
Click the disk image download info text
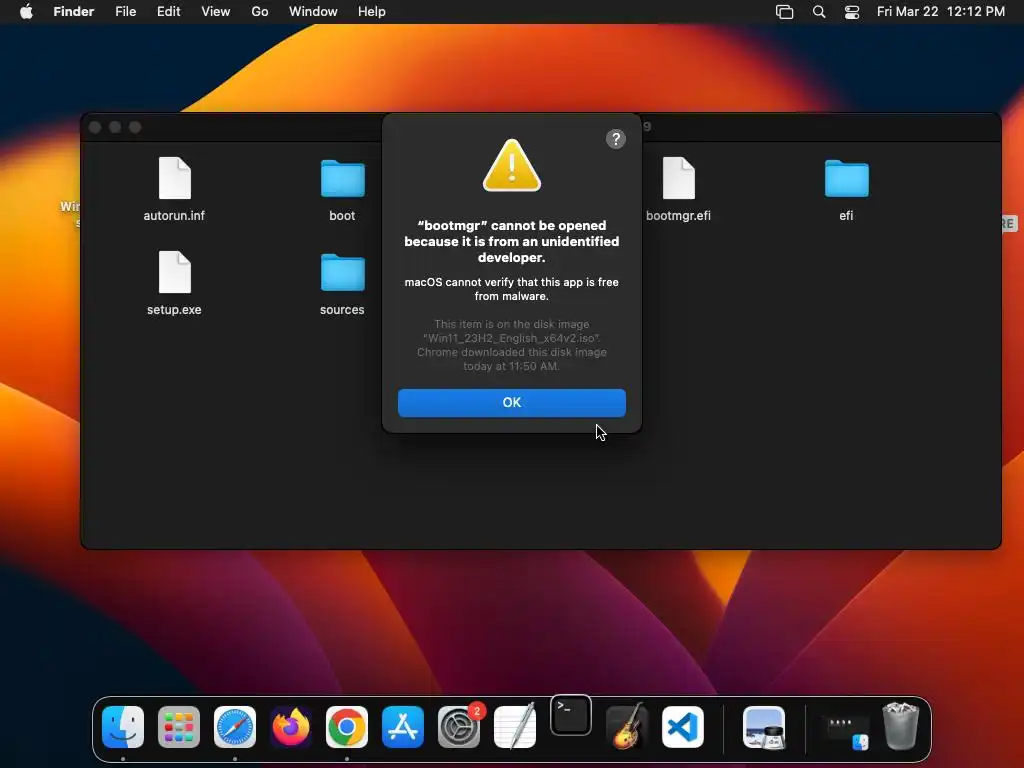click(511, 345)
